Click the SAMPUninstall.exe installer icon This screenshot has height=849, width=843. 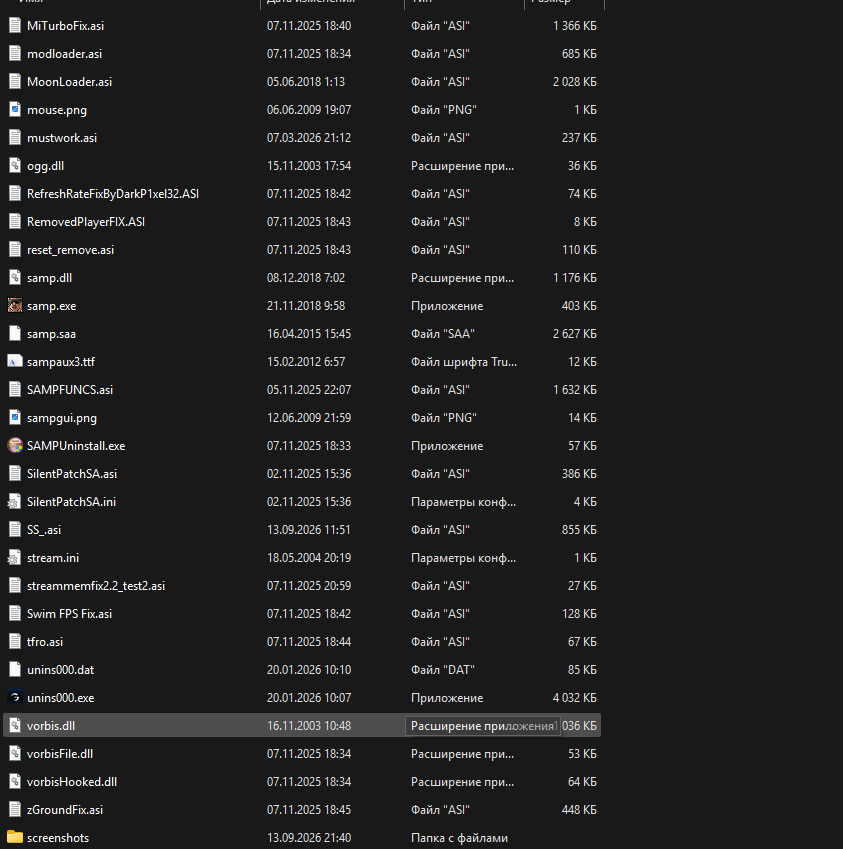[x=15, y=446]
